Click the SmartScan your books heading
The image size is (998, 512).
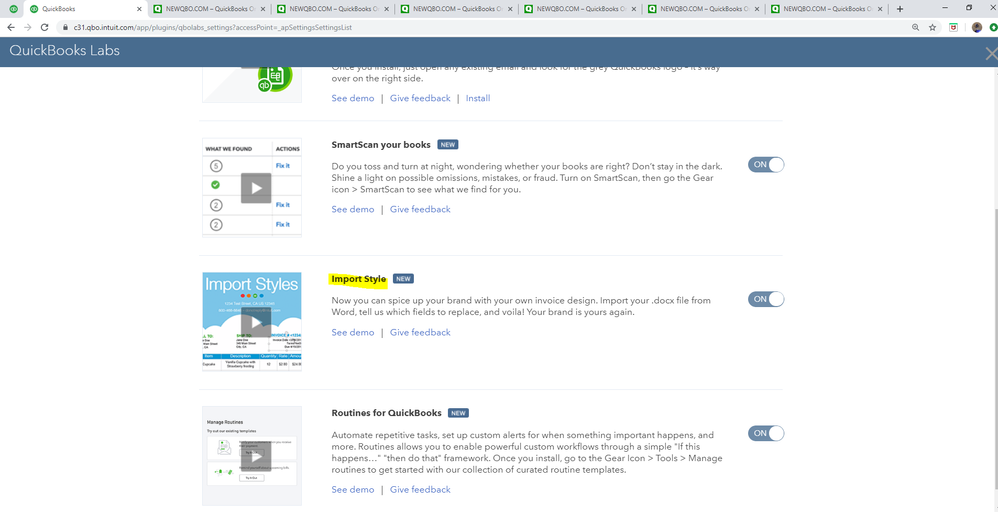pyautogui.click(x=381, y=145)
